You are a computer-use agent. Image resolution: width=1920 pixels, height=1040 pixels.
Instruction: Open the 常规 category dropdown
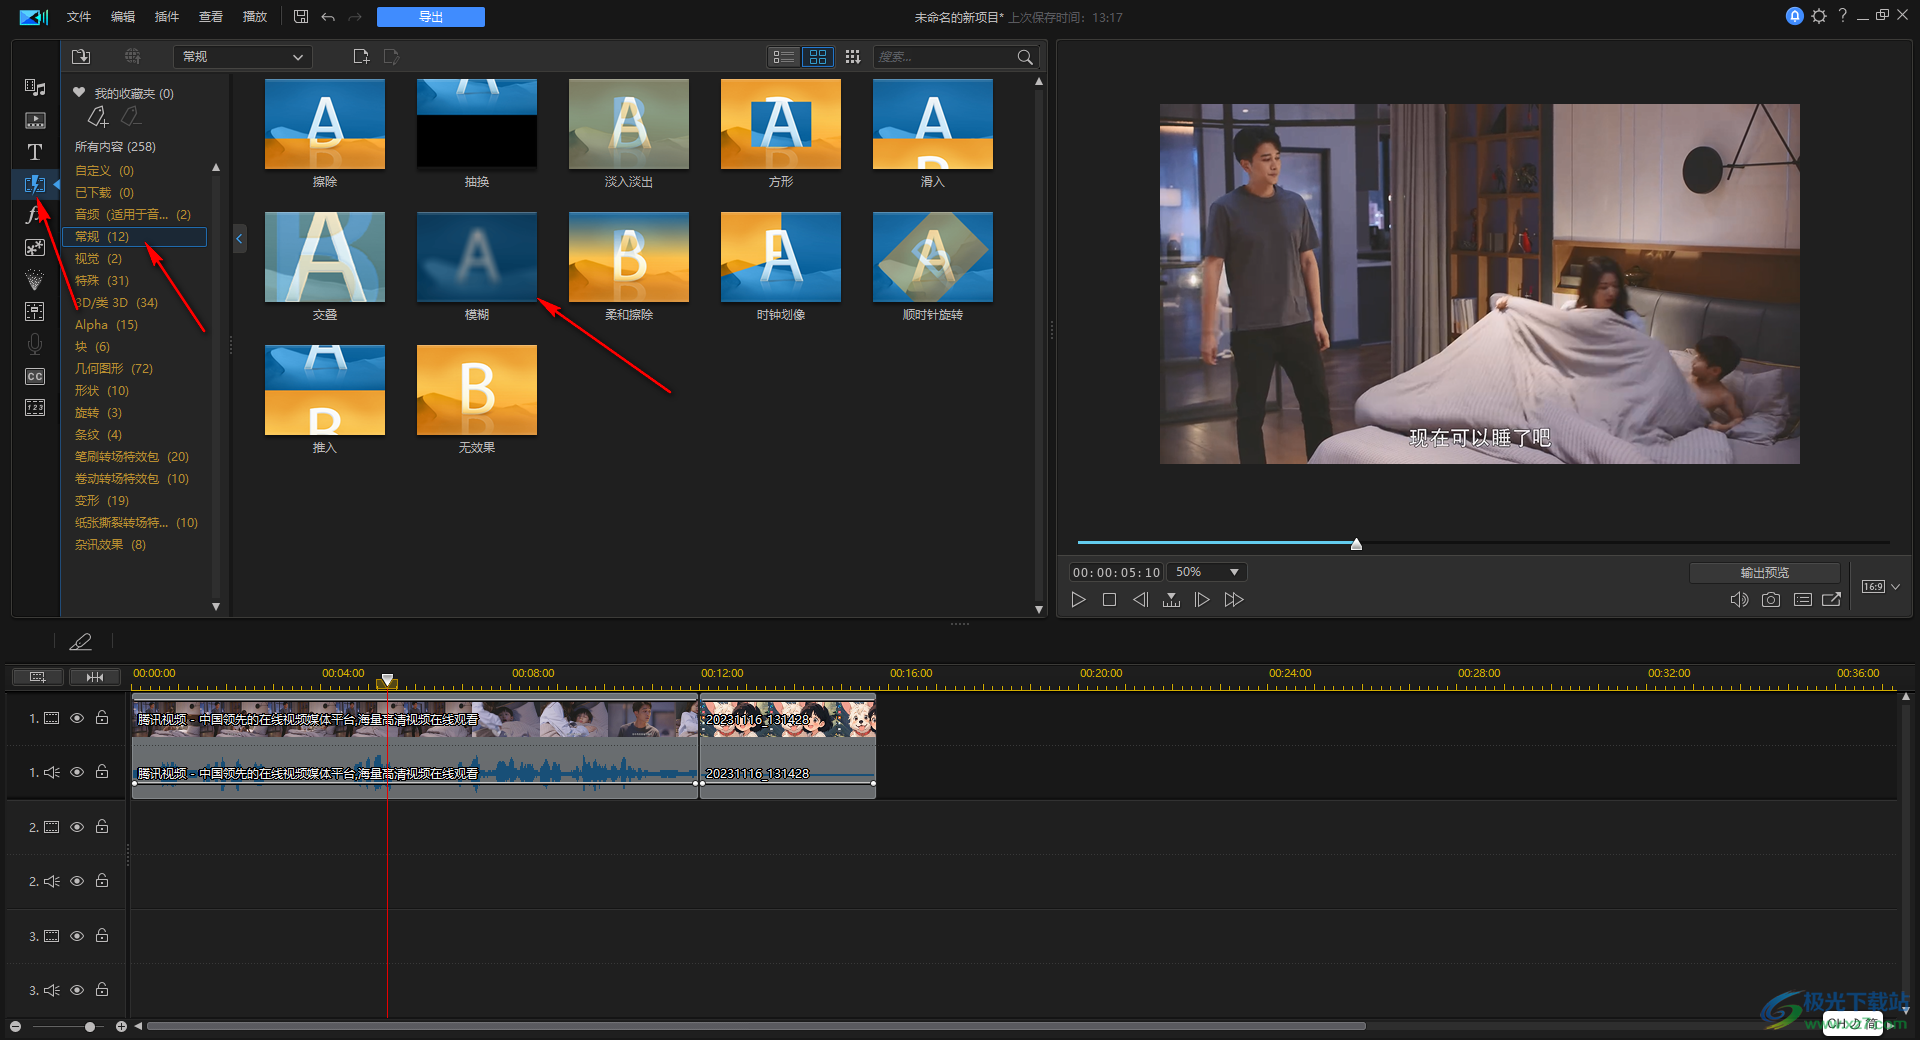[243, 57]
